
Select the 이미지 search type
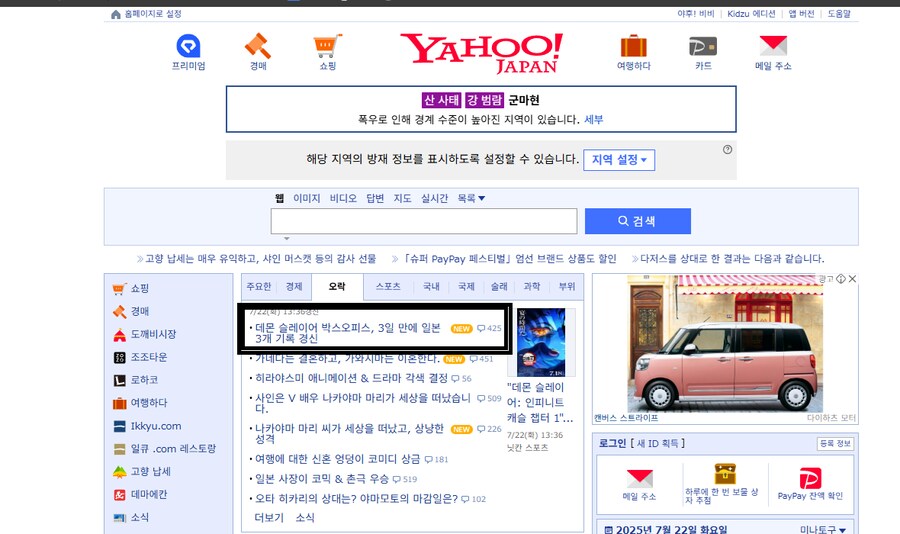click(x=307, y=198)
